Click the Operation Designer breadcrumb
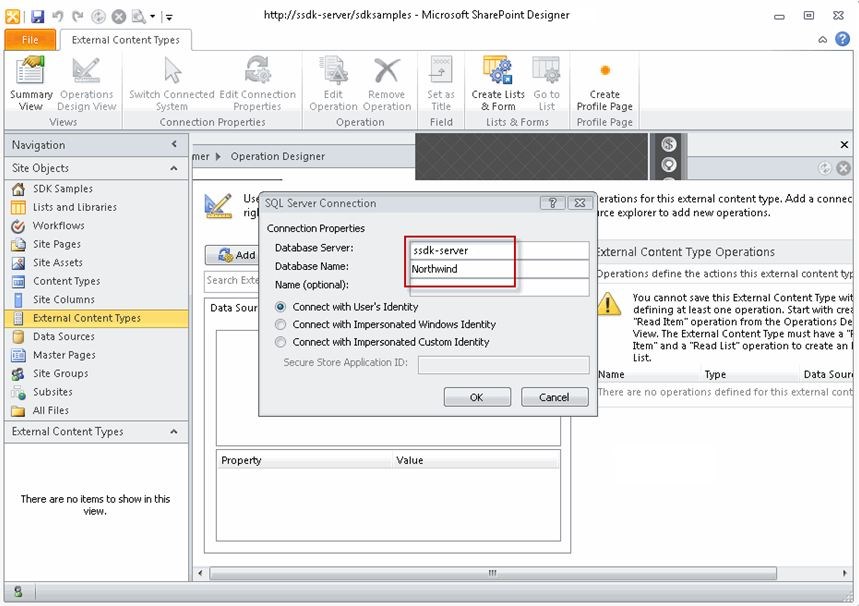This screenshot has width=859, height=606. click(x=278, y=157)
